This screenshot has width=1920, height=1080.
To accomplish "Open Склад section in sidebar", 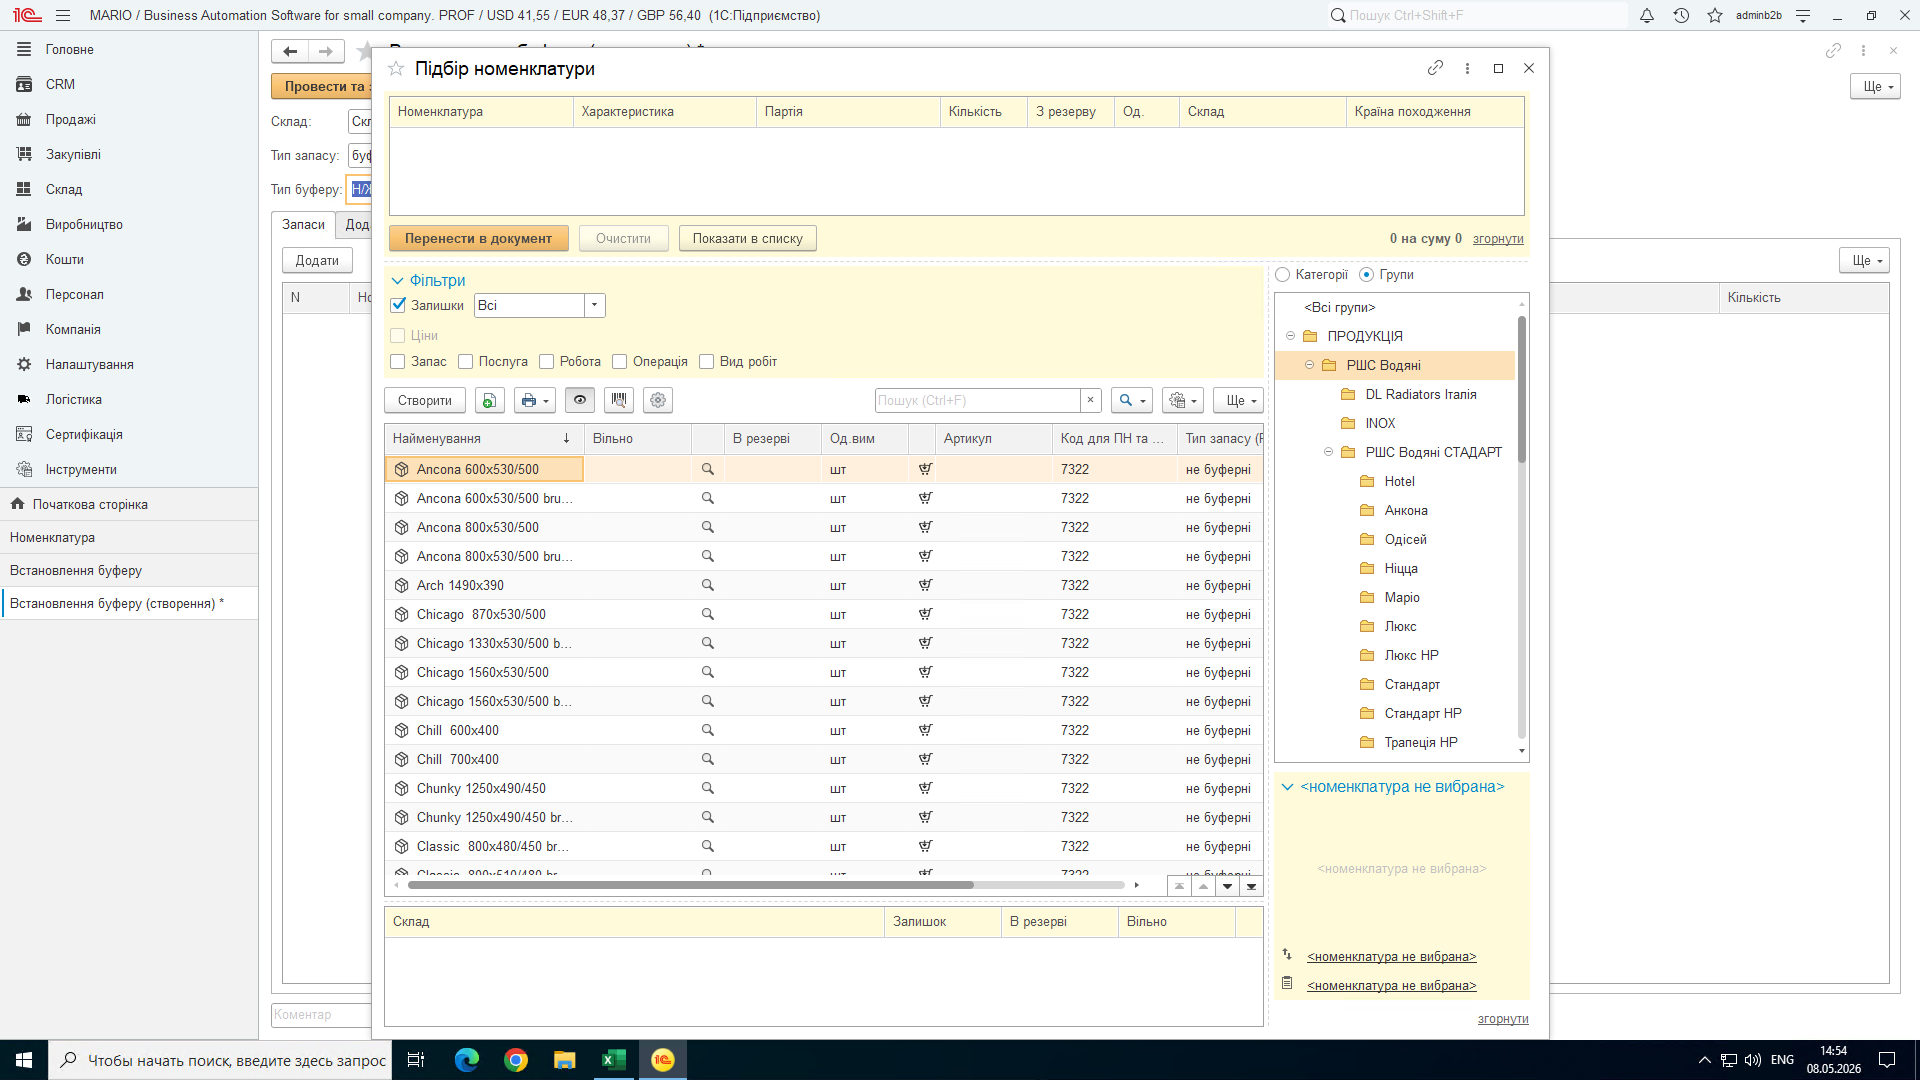I will coord(64,189).
